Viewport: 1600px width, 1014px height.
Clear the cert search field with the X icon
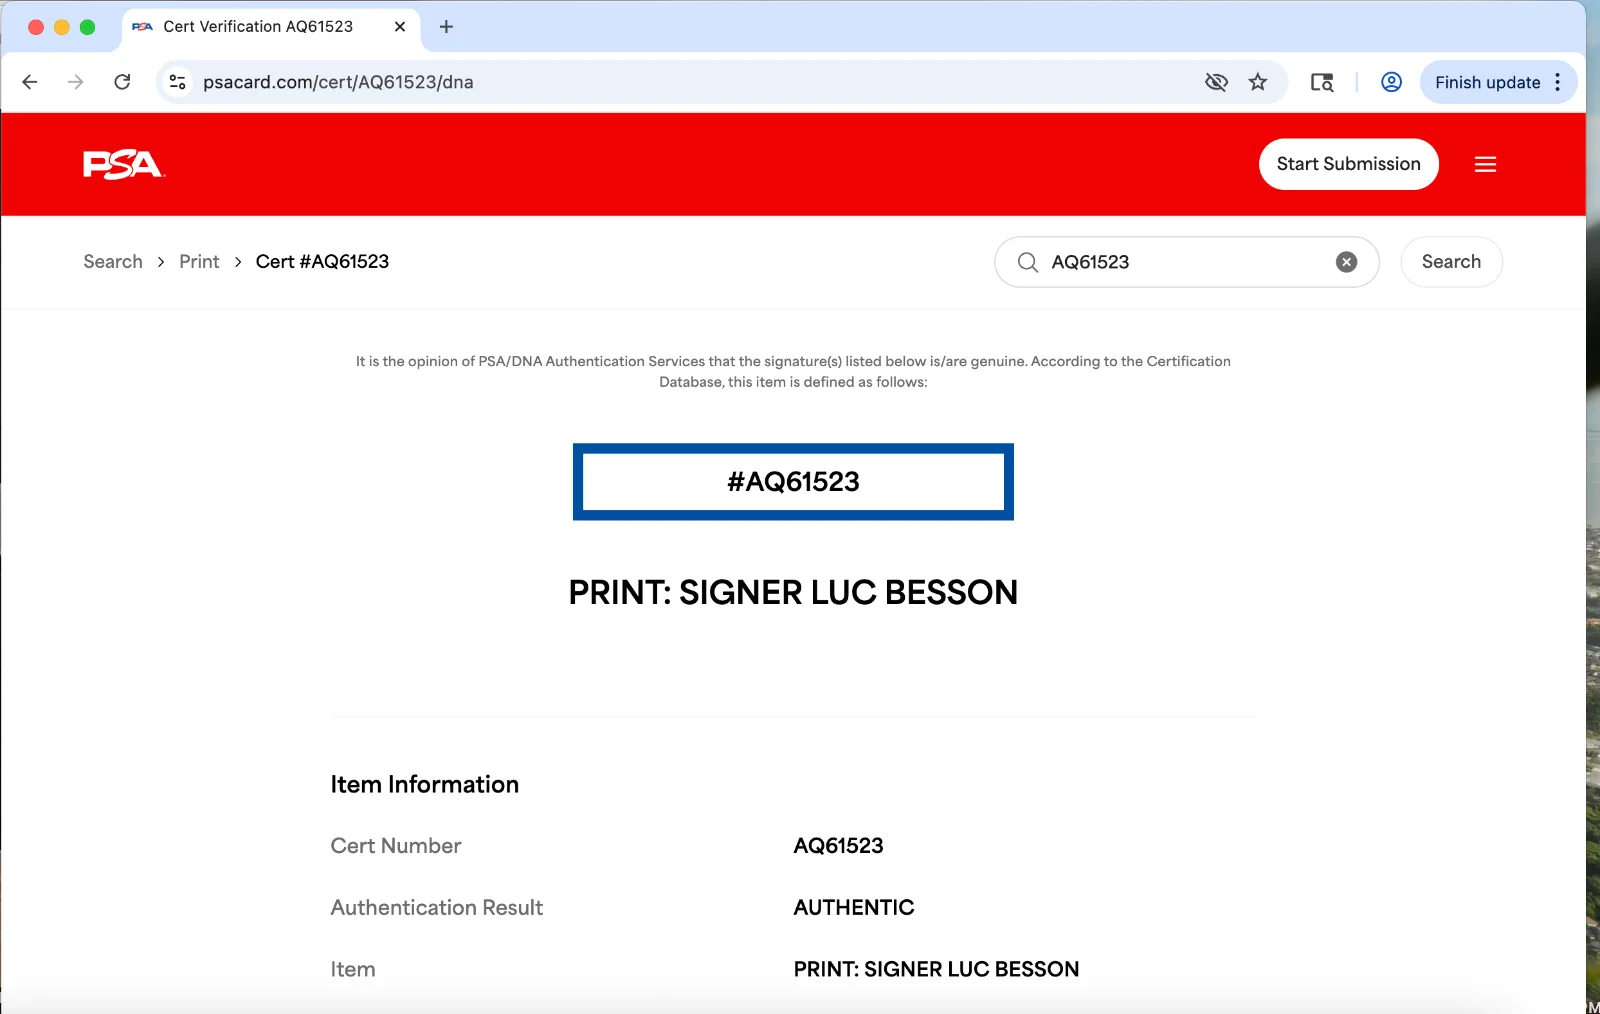point(1346,262)
